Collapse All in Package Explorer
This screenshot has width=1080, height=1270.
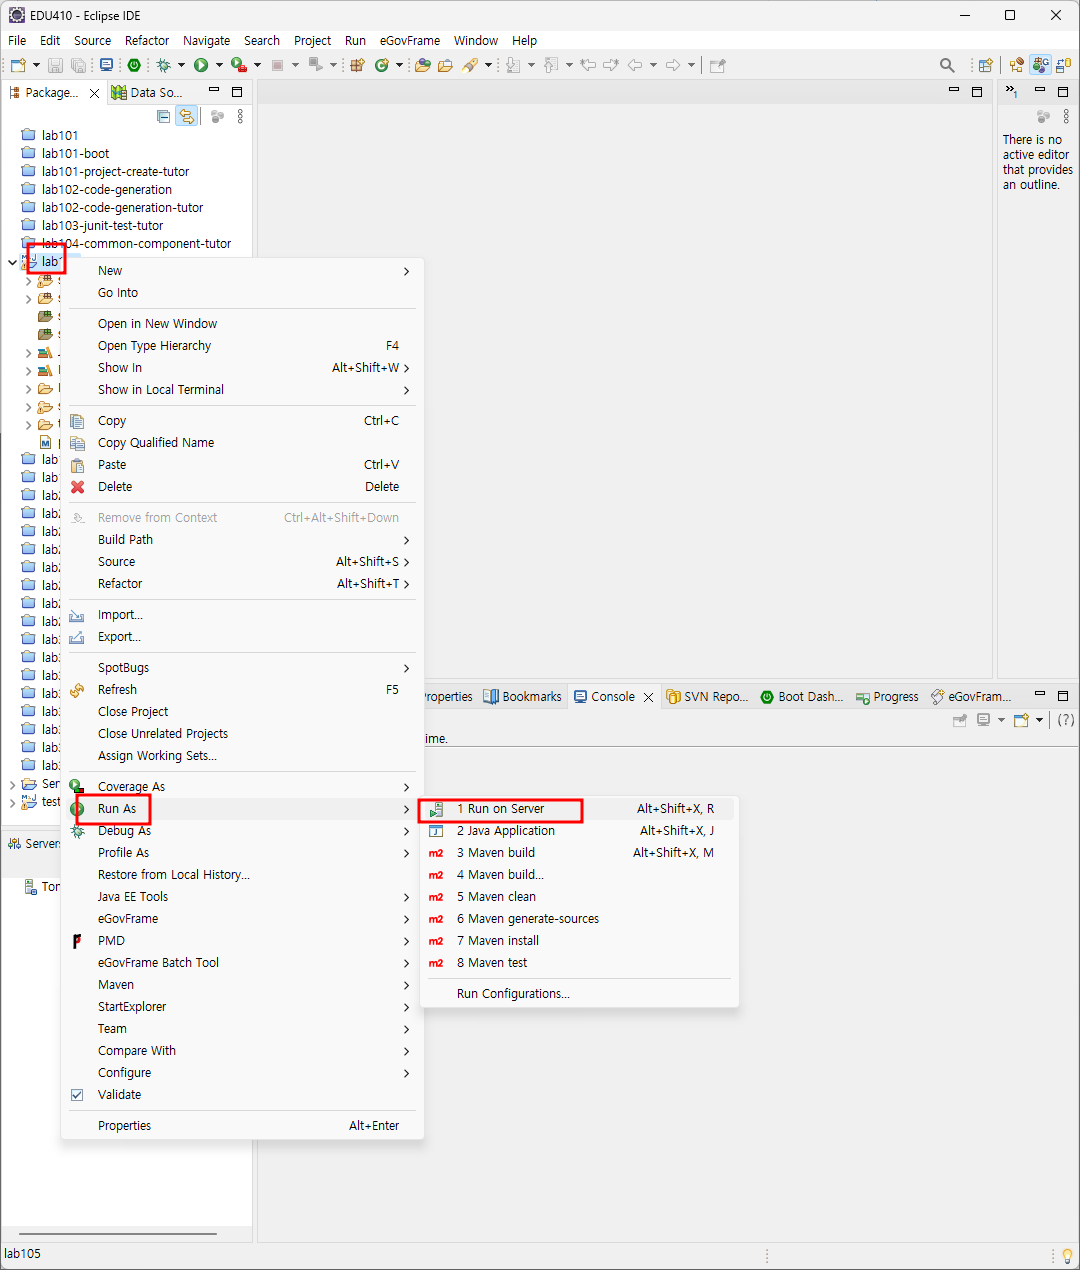click(164, 117)
